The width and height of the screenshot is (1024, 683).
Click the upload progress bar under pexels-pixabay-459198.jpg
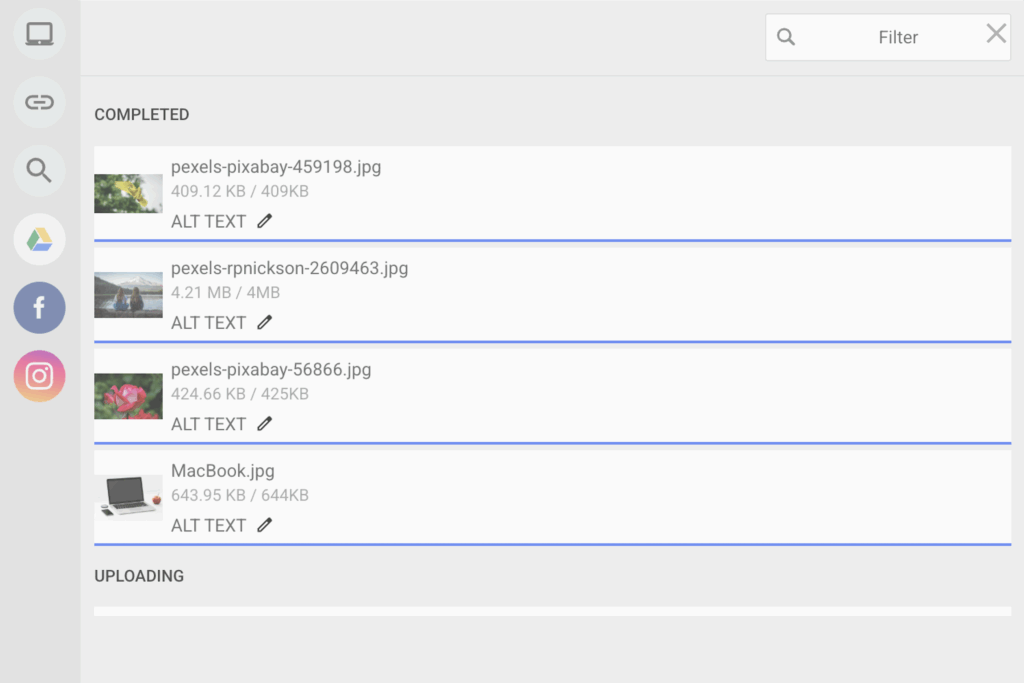click(x=555, y=240)
